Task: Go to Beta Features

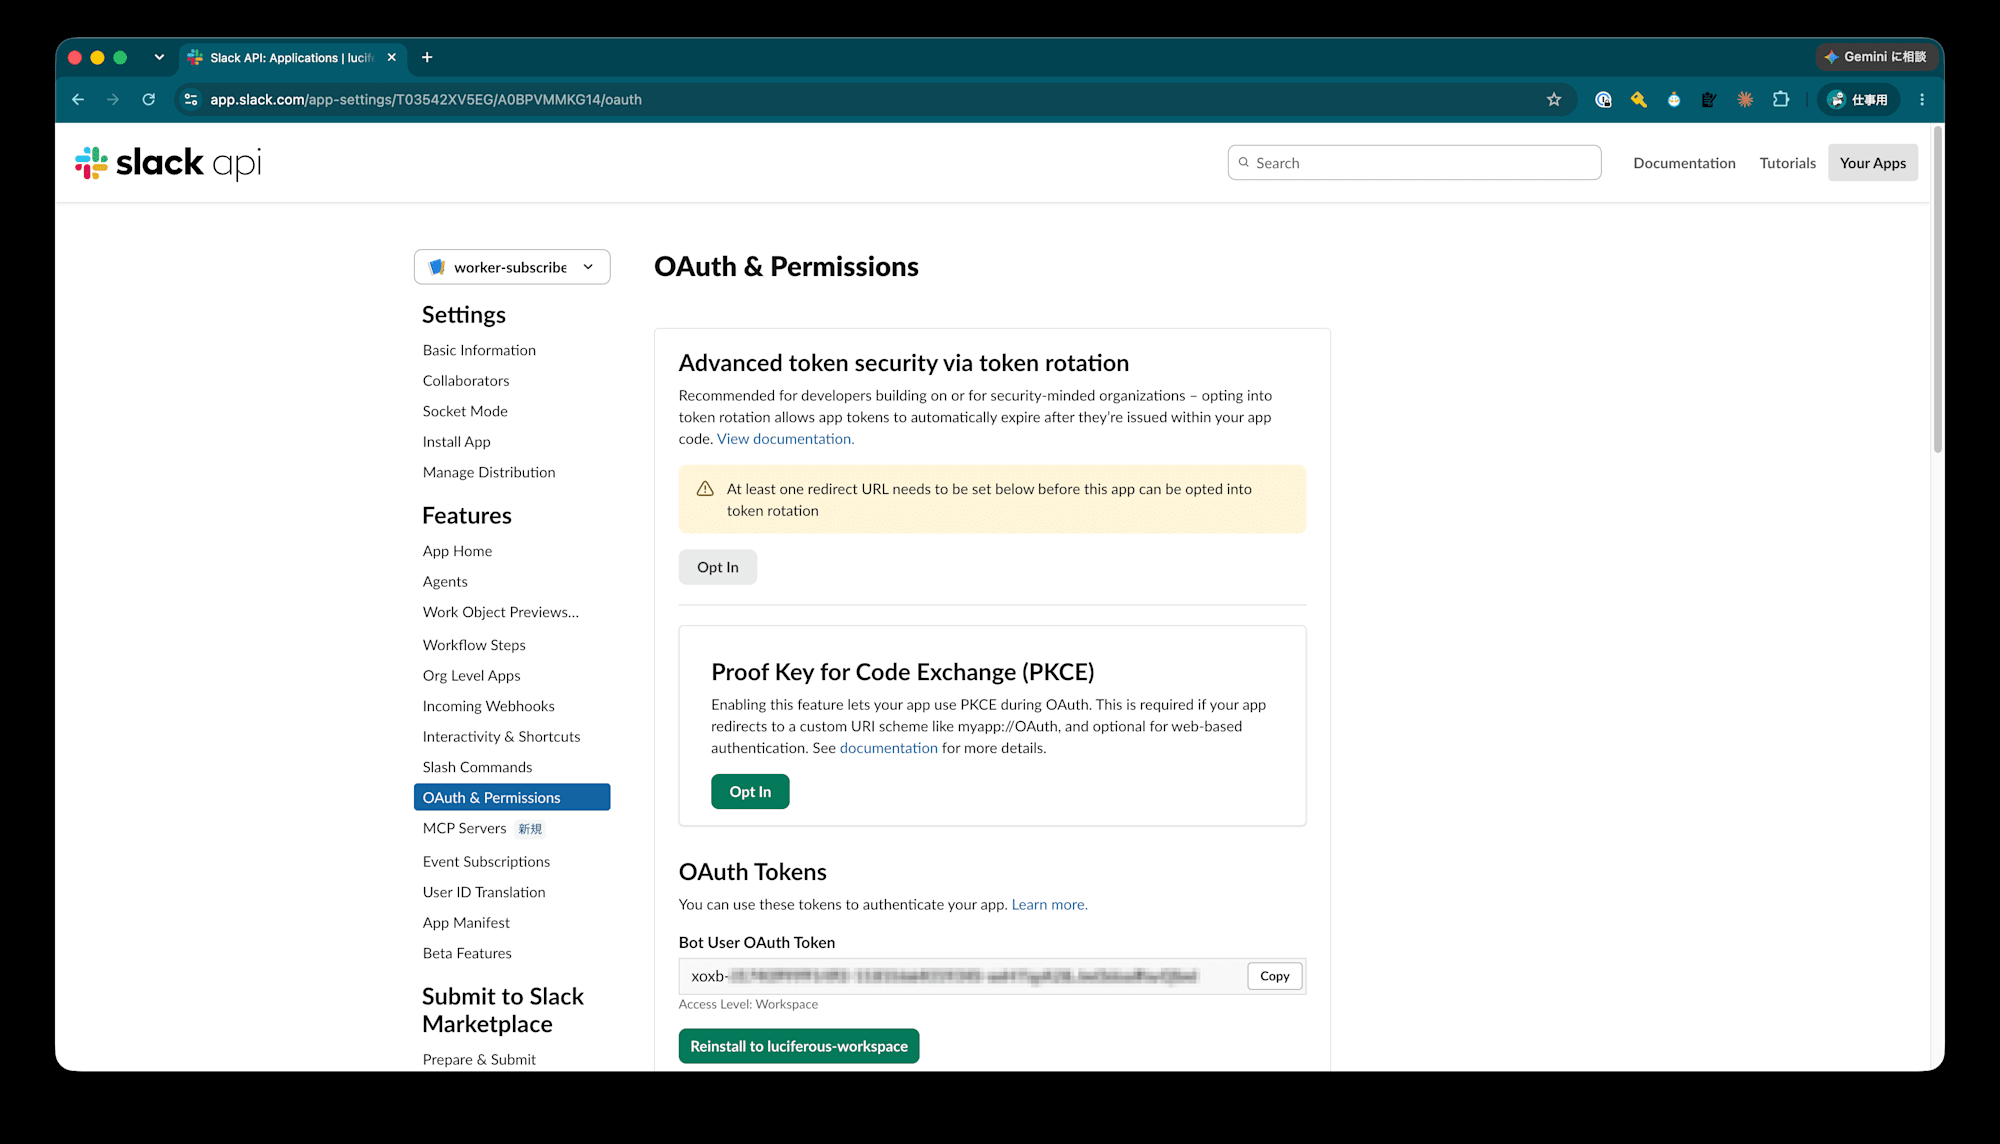Action: (467, 953)
